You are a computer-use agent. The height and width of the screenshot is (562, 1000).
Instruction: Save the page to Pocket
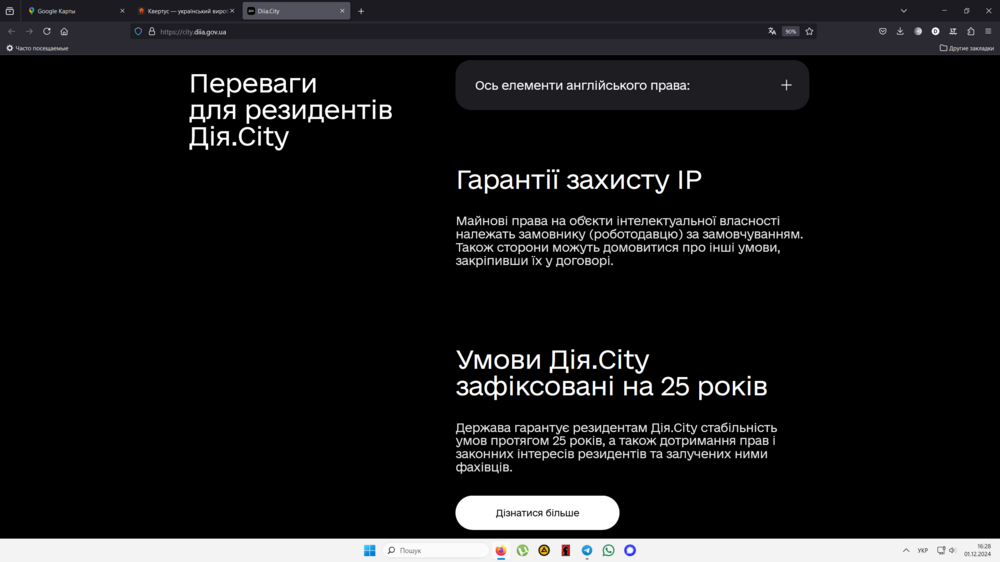[x=883, y=31]
